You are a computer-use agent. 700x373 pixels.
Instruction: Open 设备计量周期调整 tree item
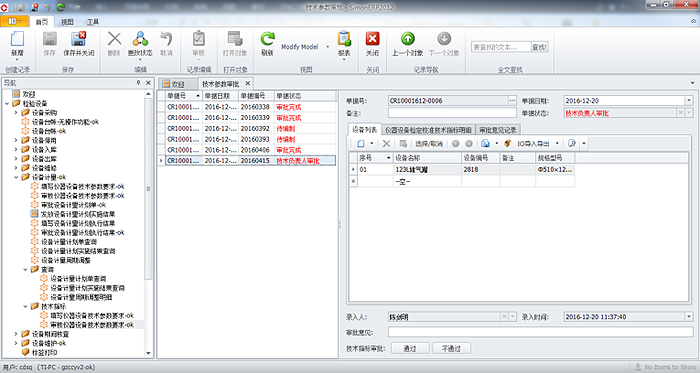[66, 261]
